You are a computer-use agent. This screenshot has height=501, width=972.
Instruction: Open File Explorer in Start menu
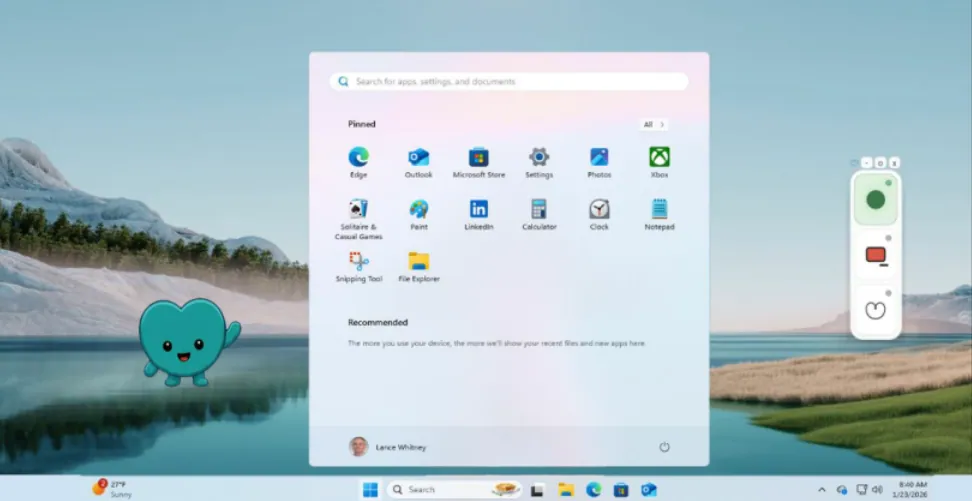(x=418, y=267)
